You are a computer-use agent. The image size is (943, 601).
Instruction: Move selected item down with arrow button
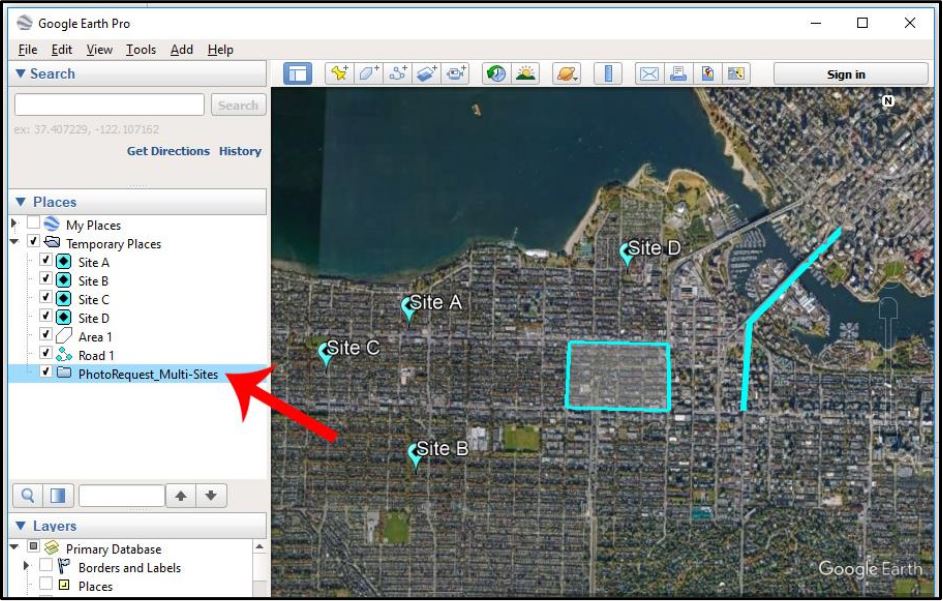211,496
